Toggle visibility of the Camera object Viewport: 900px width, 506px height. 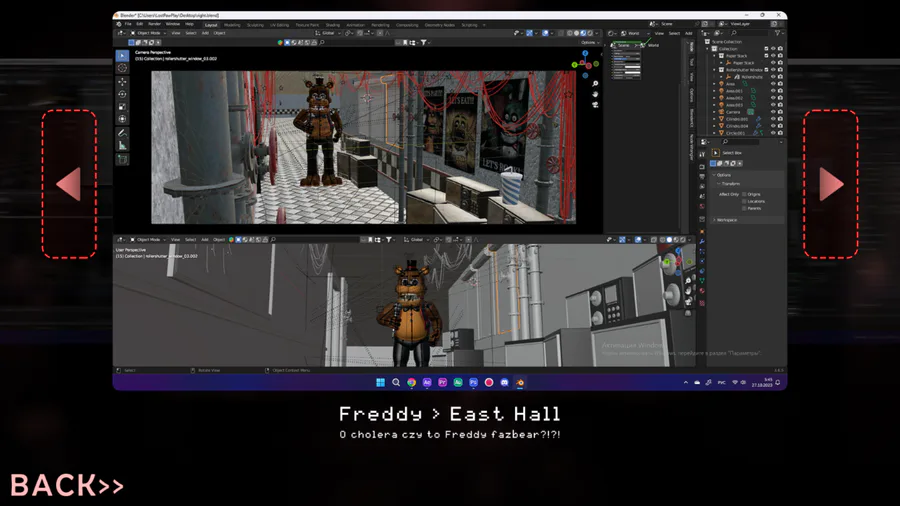pyautogui.click(x=773, y=112)
